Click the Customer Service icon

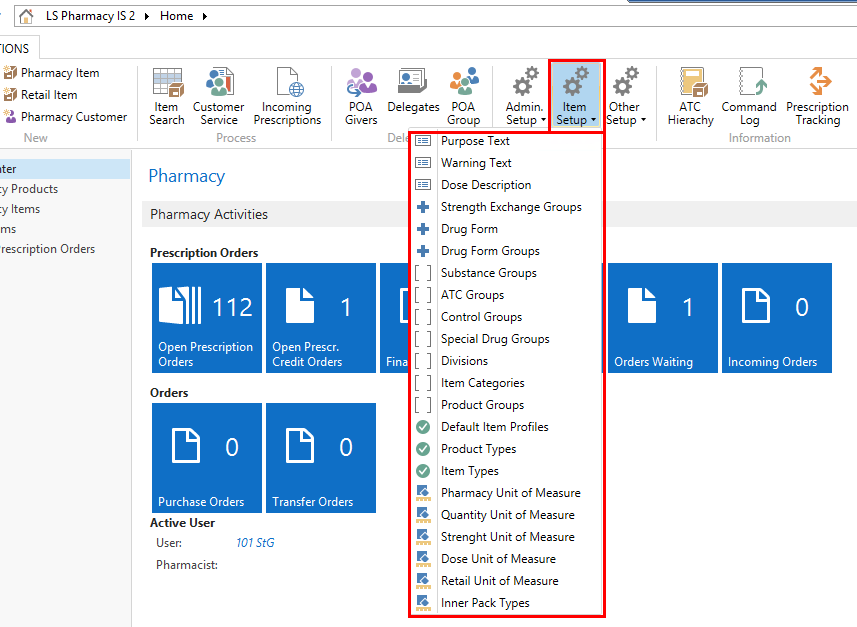click(x=218, y=97)
